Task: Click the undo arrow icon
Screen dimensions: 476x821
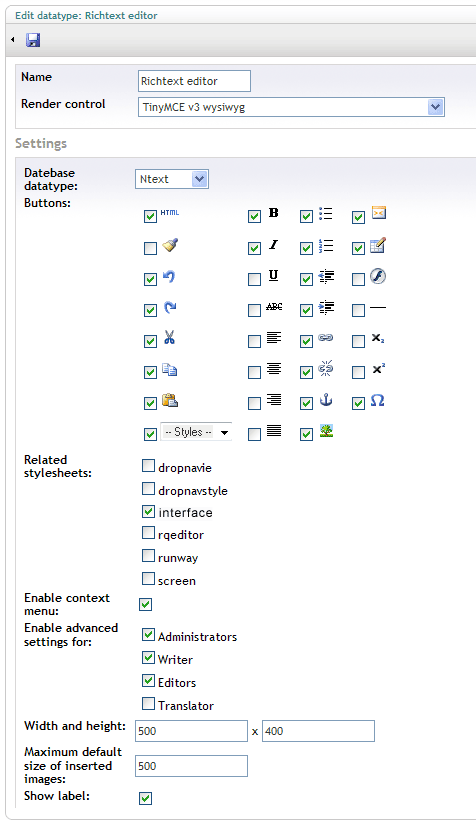Action: pos(169,276)
